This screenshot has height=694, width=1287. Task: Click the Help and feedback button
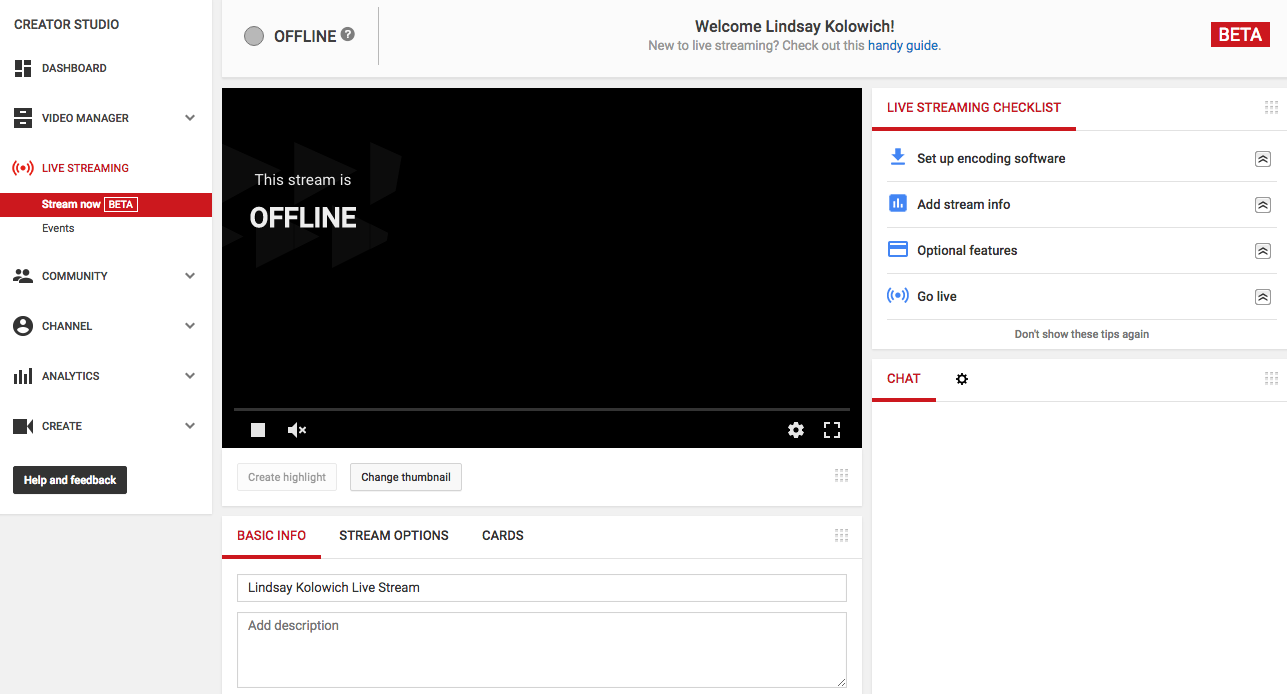70,480
